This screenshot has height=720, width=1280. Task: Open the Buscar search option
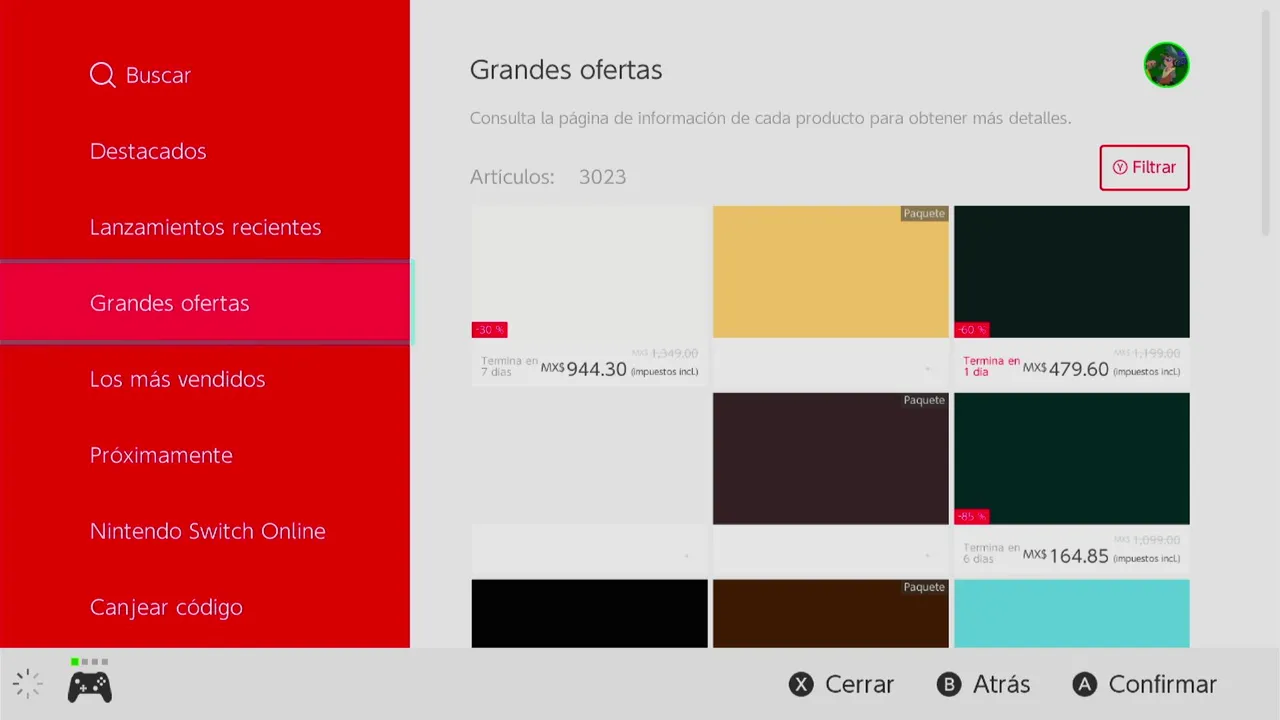(140, 75)
